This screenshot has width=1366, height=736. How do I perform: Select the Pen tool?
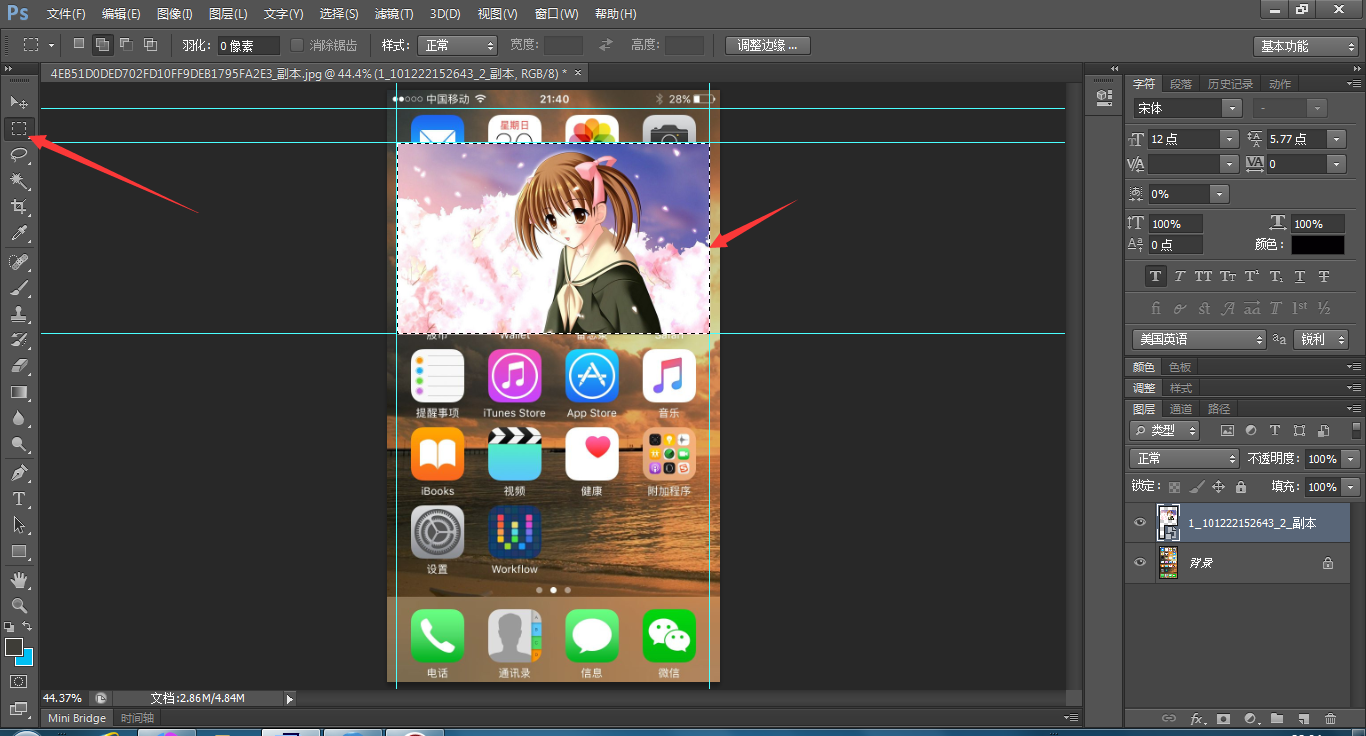pyautogui.click(x=19, y=472)
